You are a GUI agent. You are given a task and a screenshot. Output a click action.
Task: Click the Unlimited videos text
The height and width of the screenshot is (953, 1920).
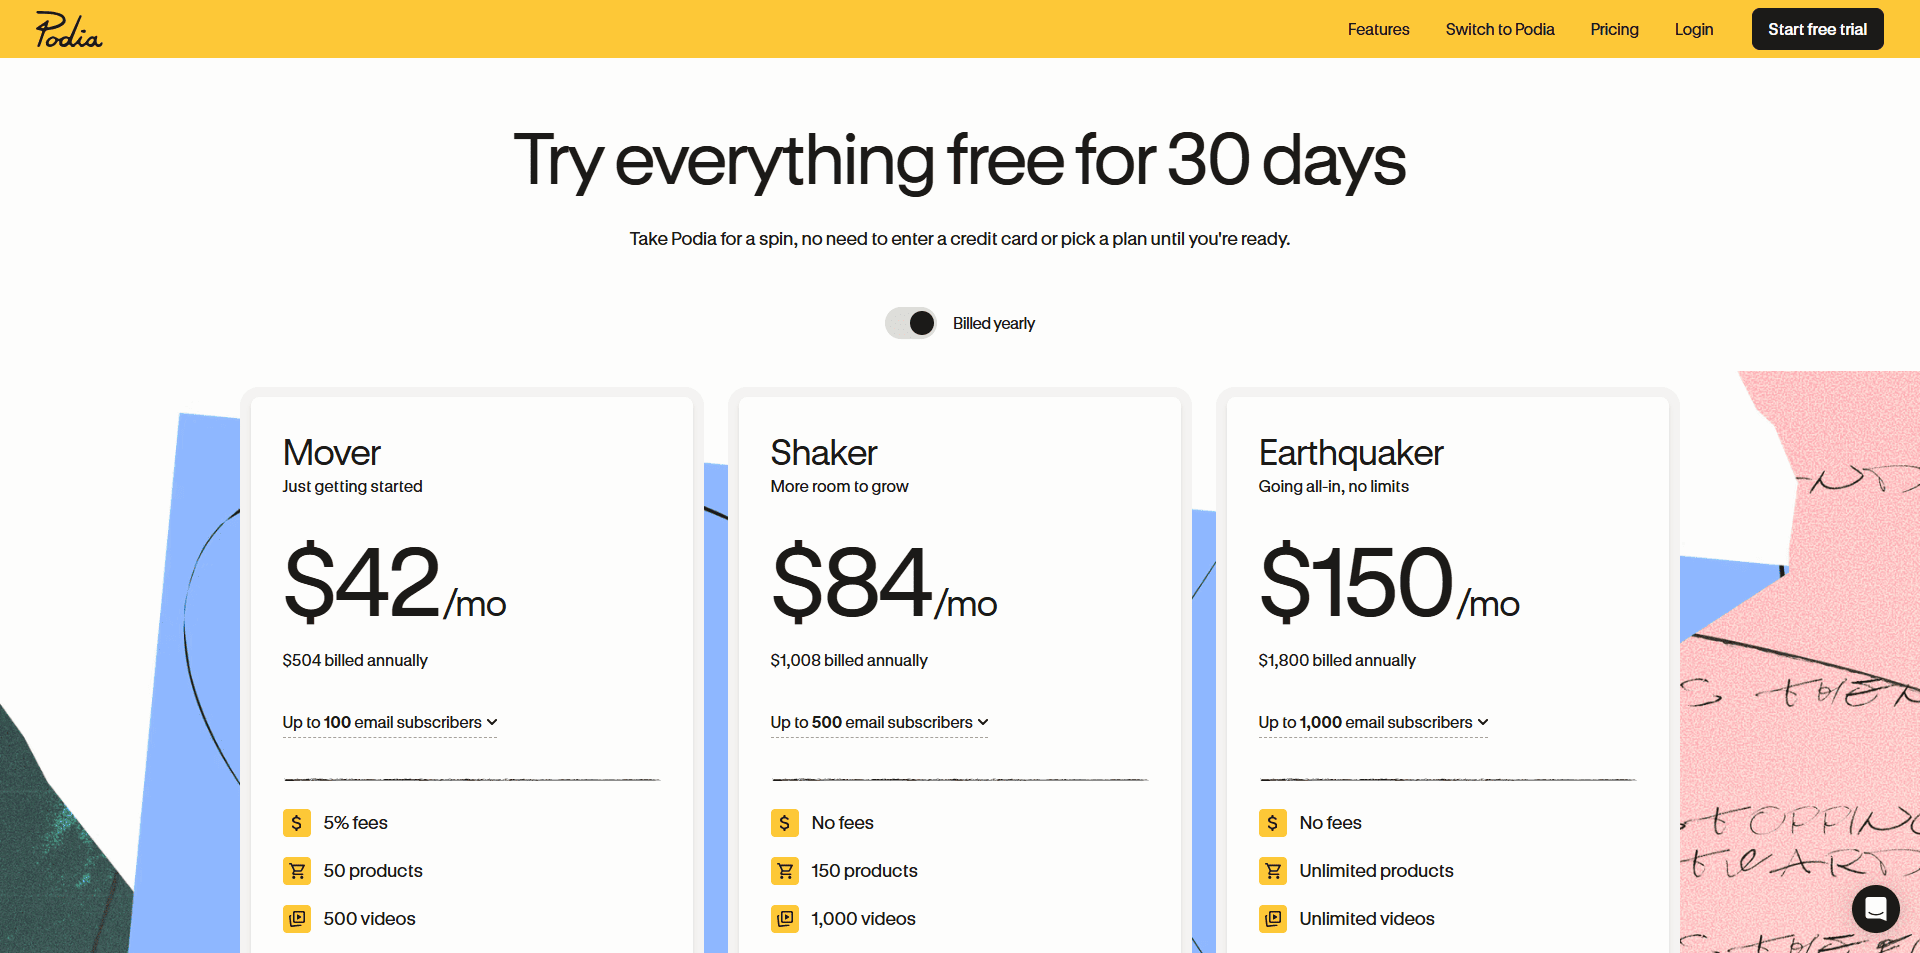pos(1367,919)
